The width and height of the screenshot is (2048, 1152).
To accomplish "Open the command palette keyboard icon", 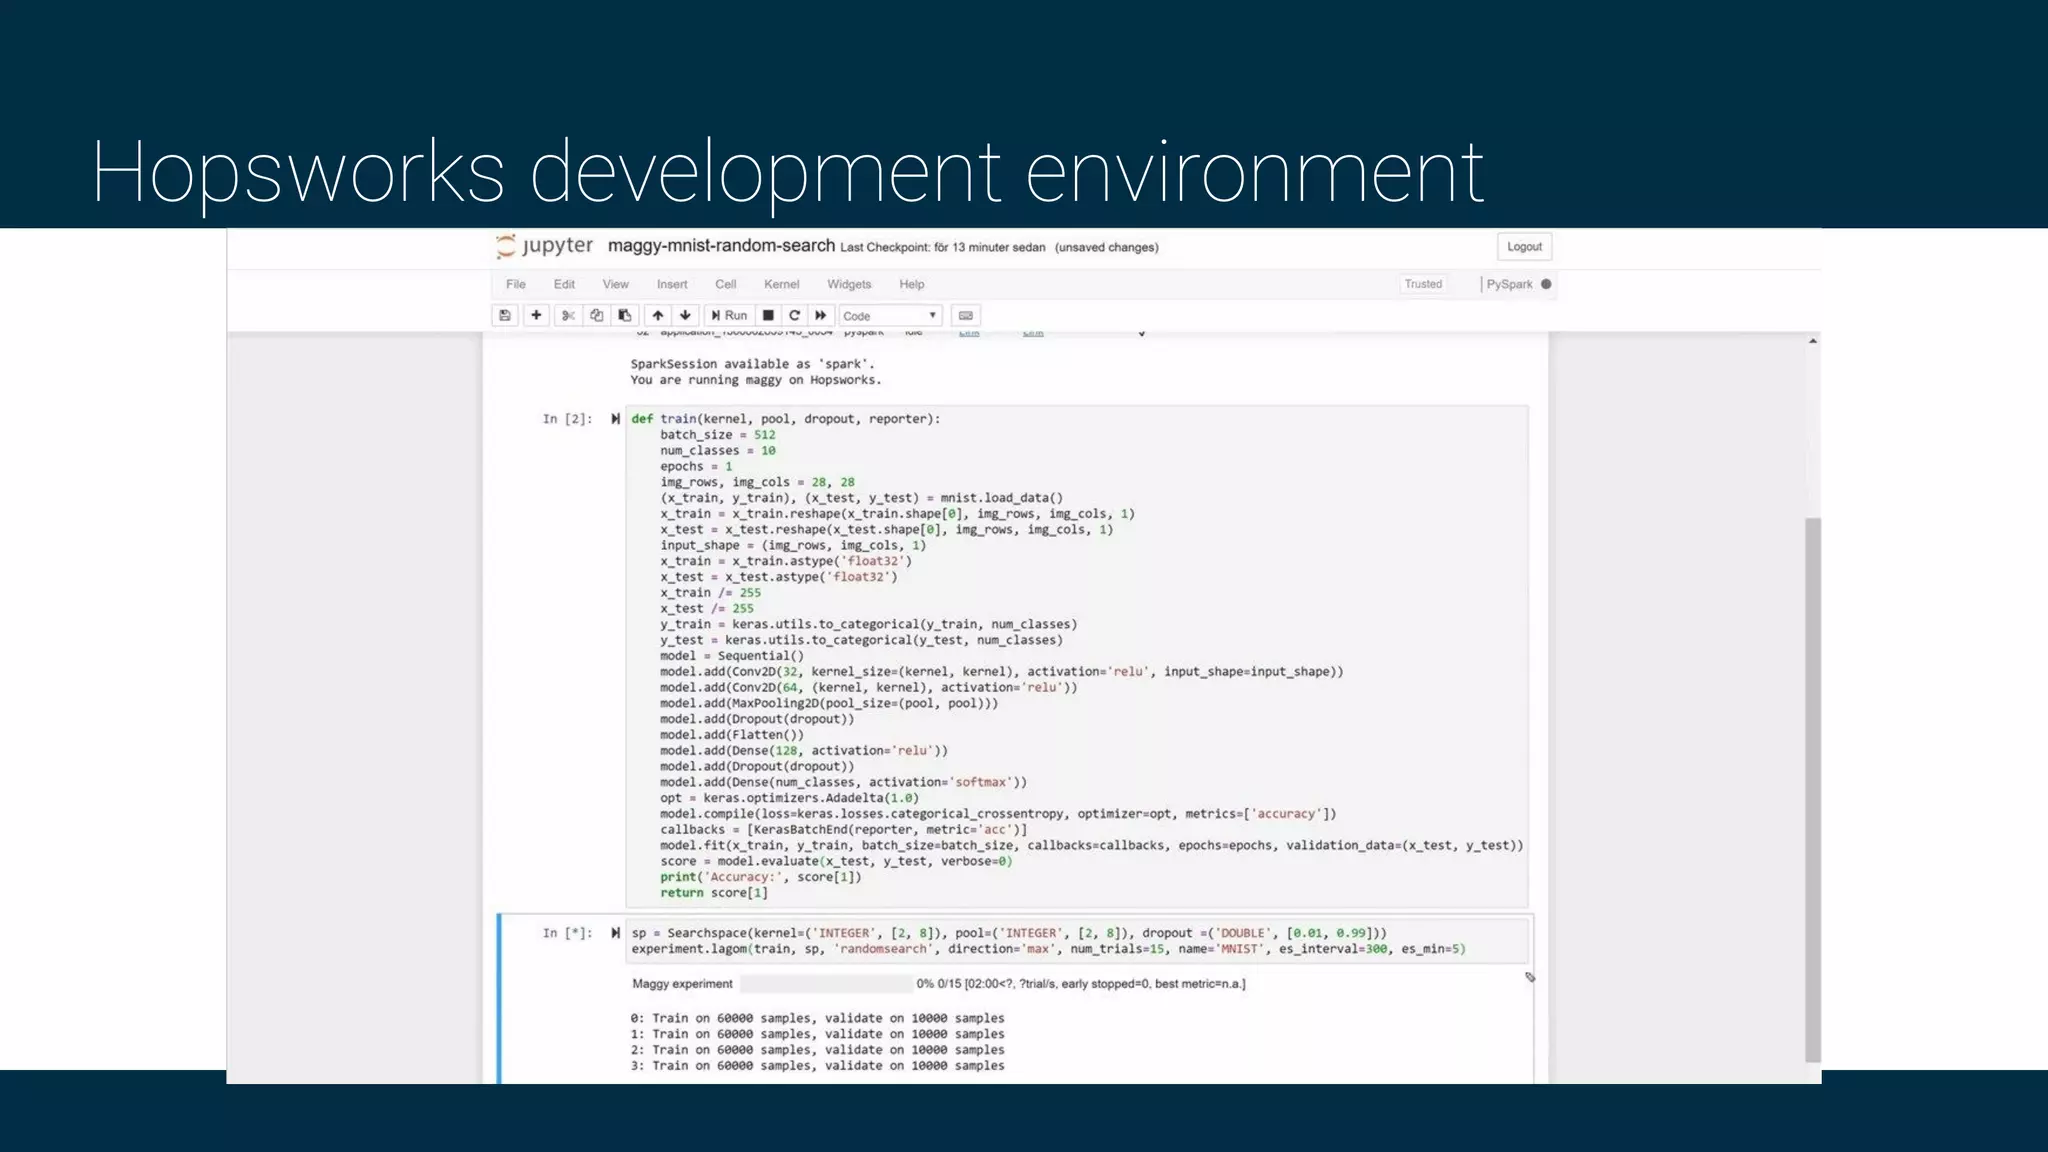I will coord(966,315).
